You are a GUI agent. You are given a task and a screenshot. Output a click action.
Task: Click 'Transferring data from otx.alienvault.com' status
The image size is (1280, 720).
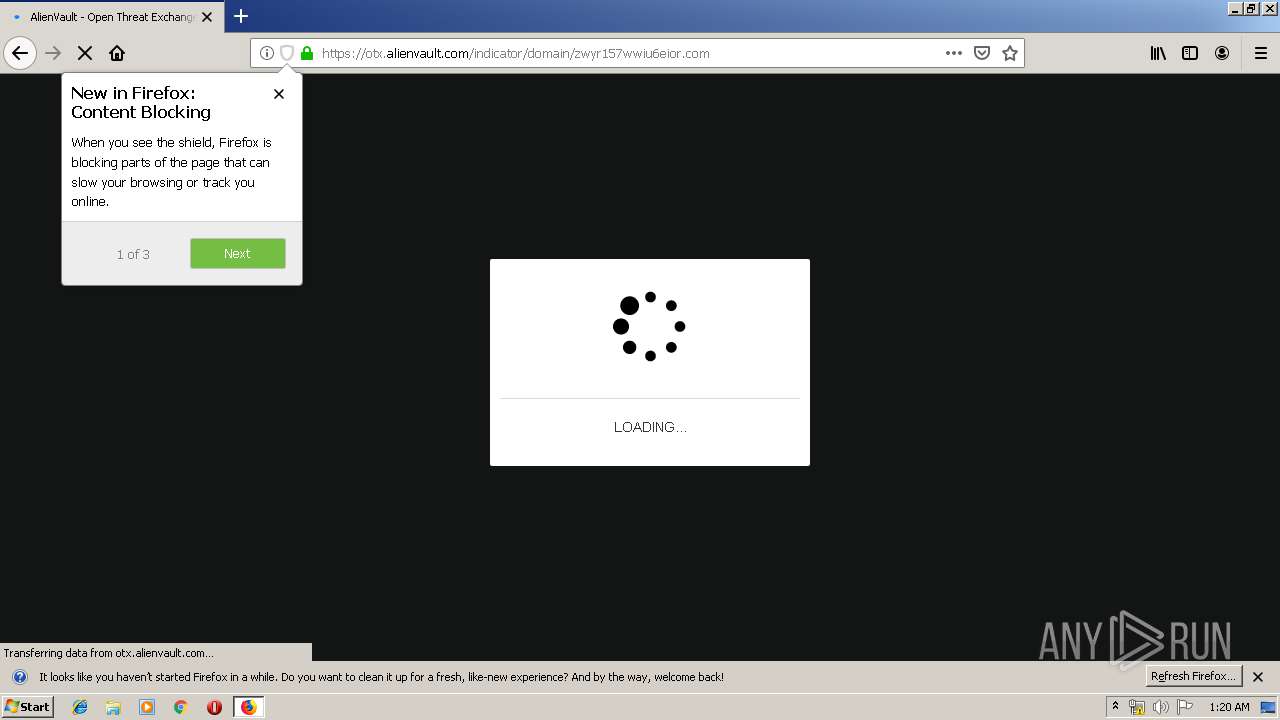tap(108, 653)
